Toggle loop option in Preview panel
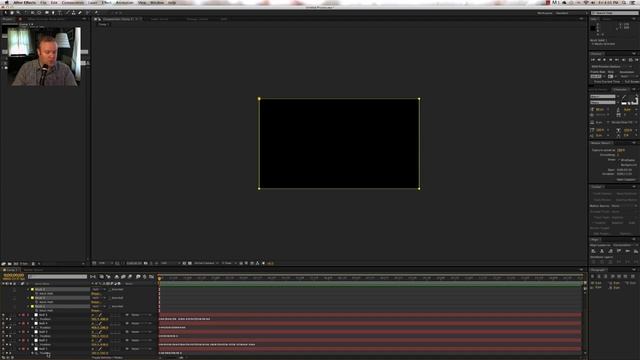The image size is (640, 360). click(x=631, y=60)
